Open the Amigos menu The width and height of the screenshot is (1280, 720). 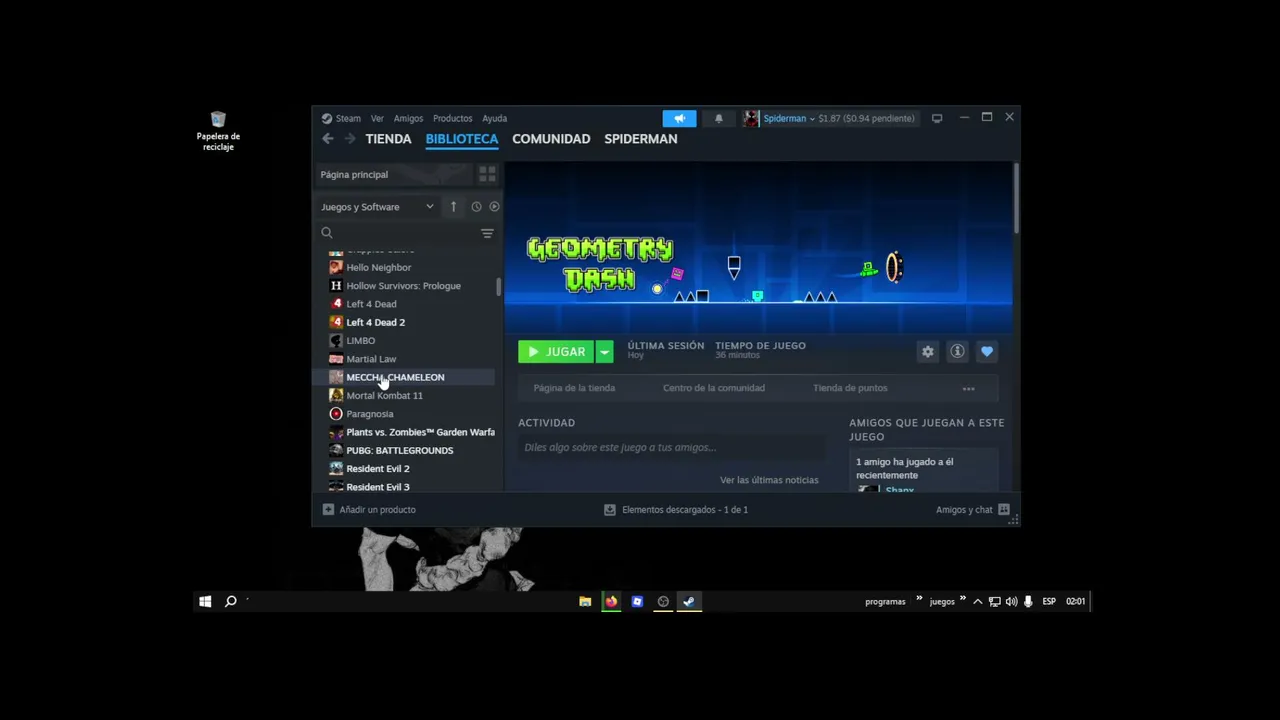click(x=408, y=118)
